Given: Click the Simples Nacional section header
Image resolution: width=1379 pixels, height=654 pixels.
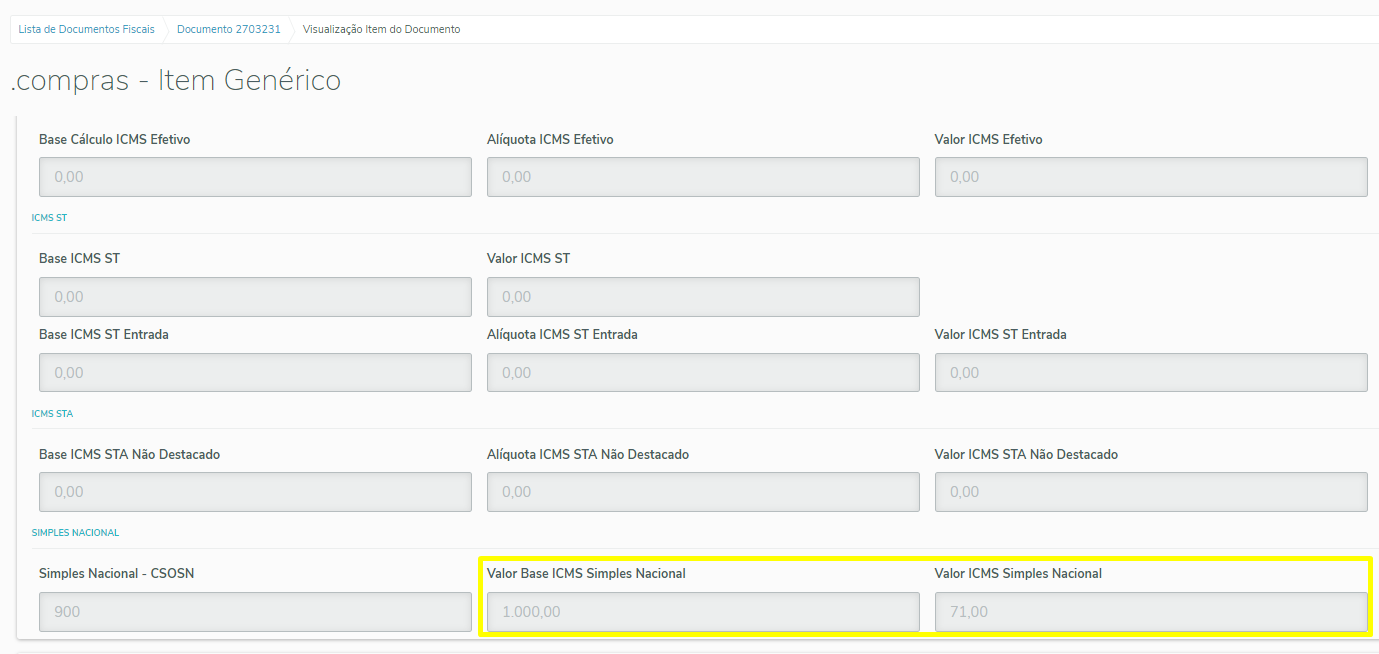Looking at the screenshot, I should click(75, 533).
